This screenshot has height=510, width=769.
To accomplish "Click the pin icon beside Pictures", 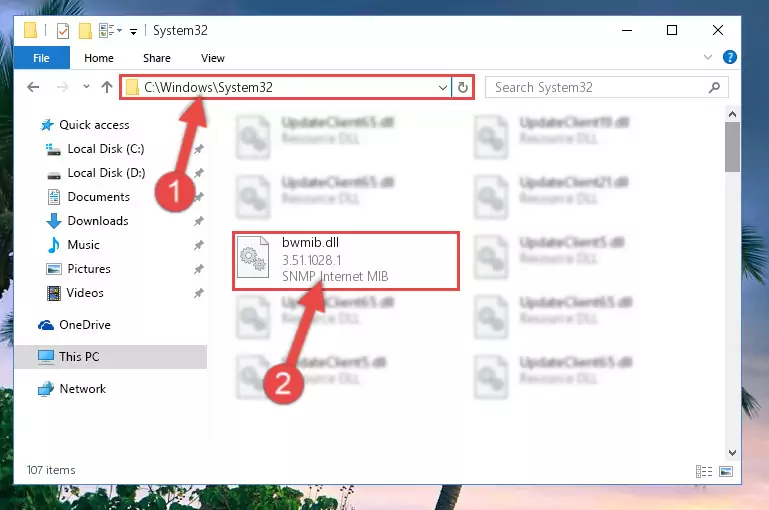I will pyautogui.click(x=198, y=269).
